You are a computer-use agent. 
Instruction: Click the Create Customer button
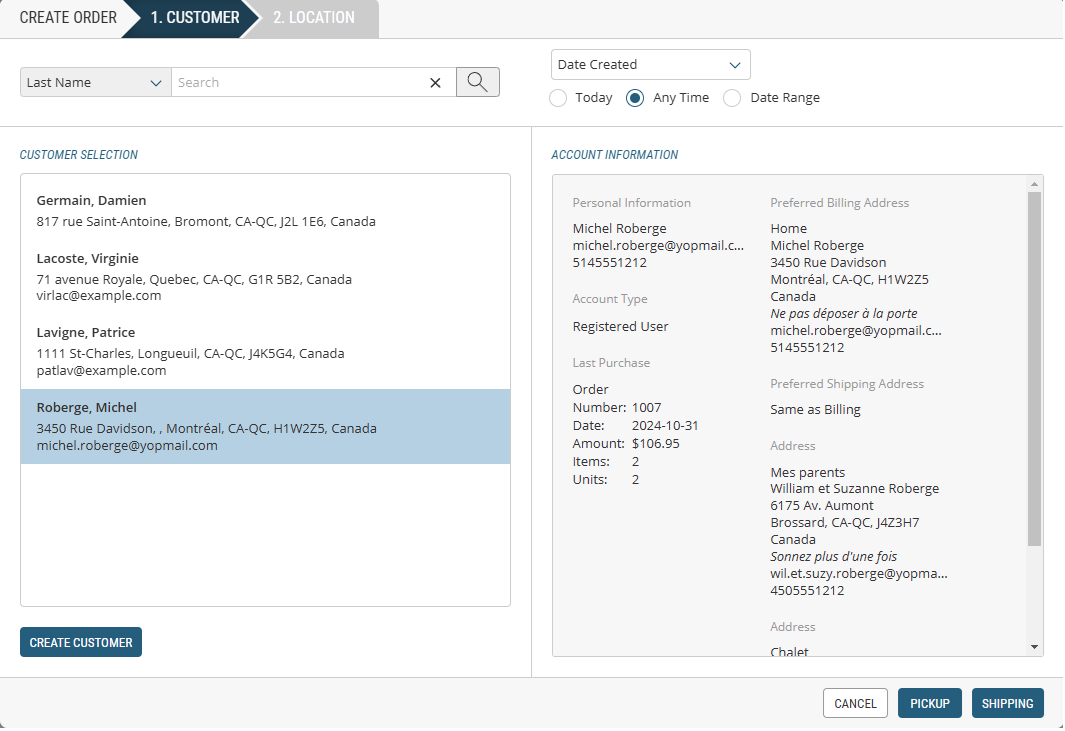pos(81,642)
